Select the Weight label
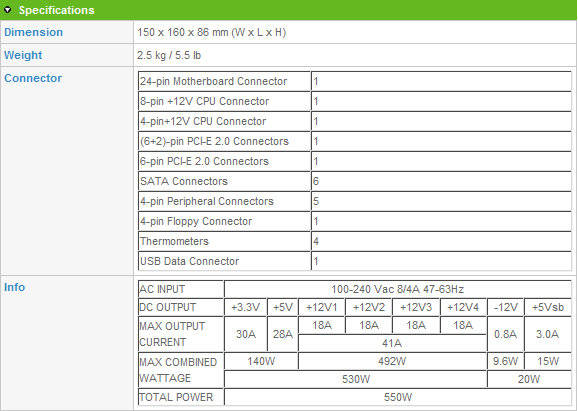578x411 pixels. tap(23, 55)
